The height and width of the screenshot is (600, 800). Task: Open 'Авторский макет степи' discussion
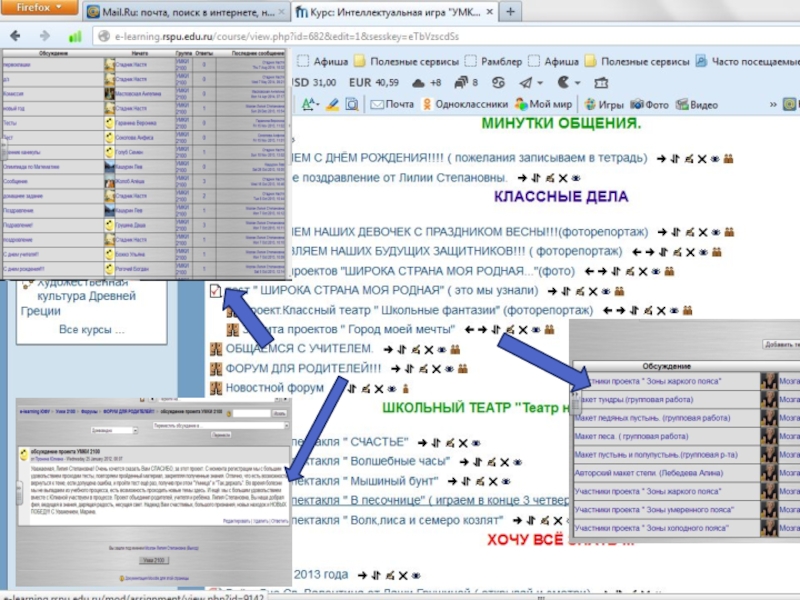[x=648, y=473]
